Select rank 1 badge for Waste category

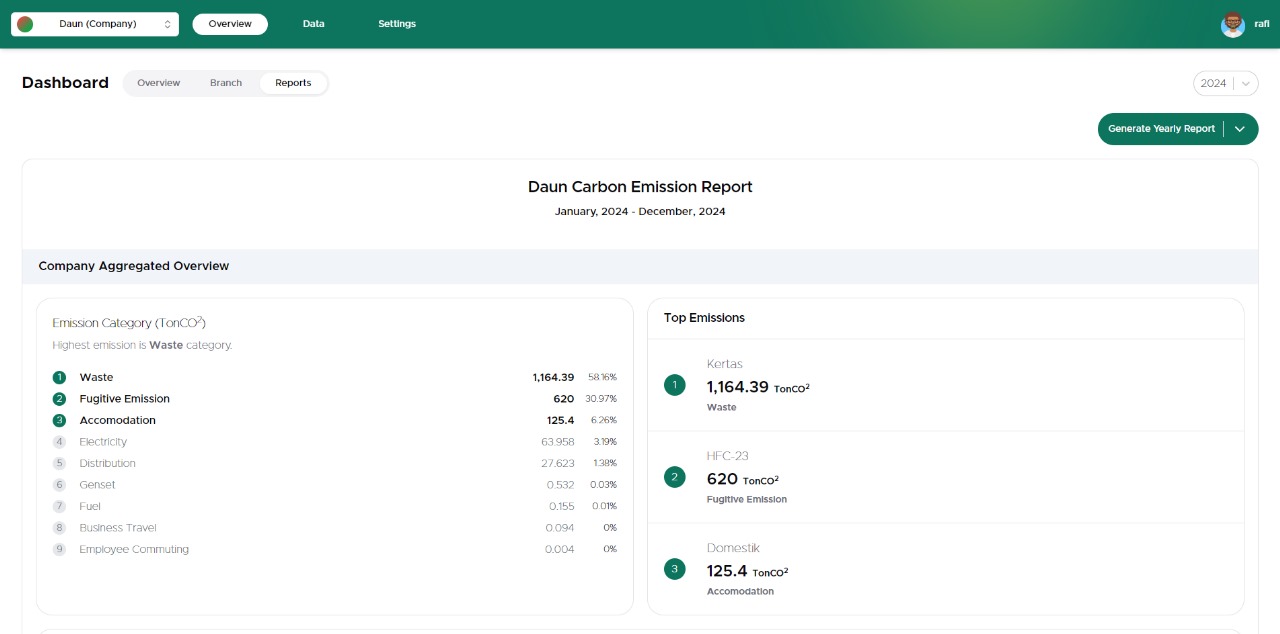tap(59, 377)
